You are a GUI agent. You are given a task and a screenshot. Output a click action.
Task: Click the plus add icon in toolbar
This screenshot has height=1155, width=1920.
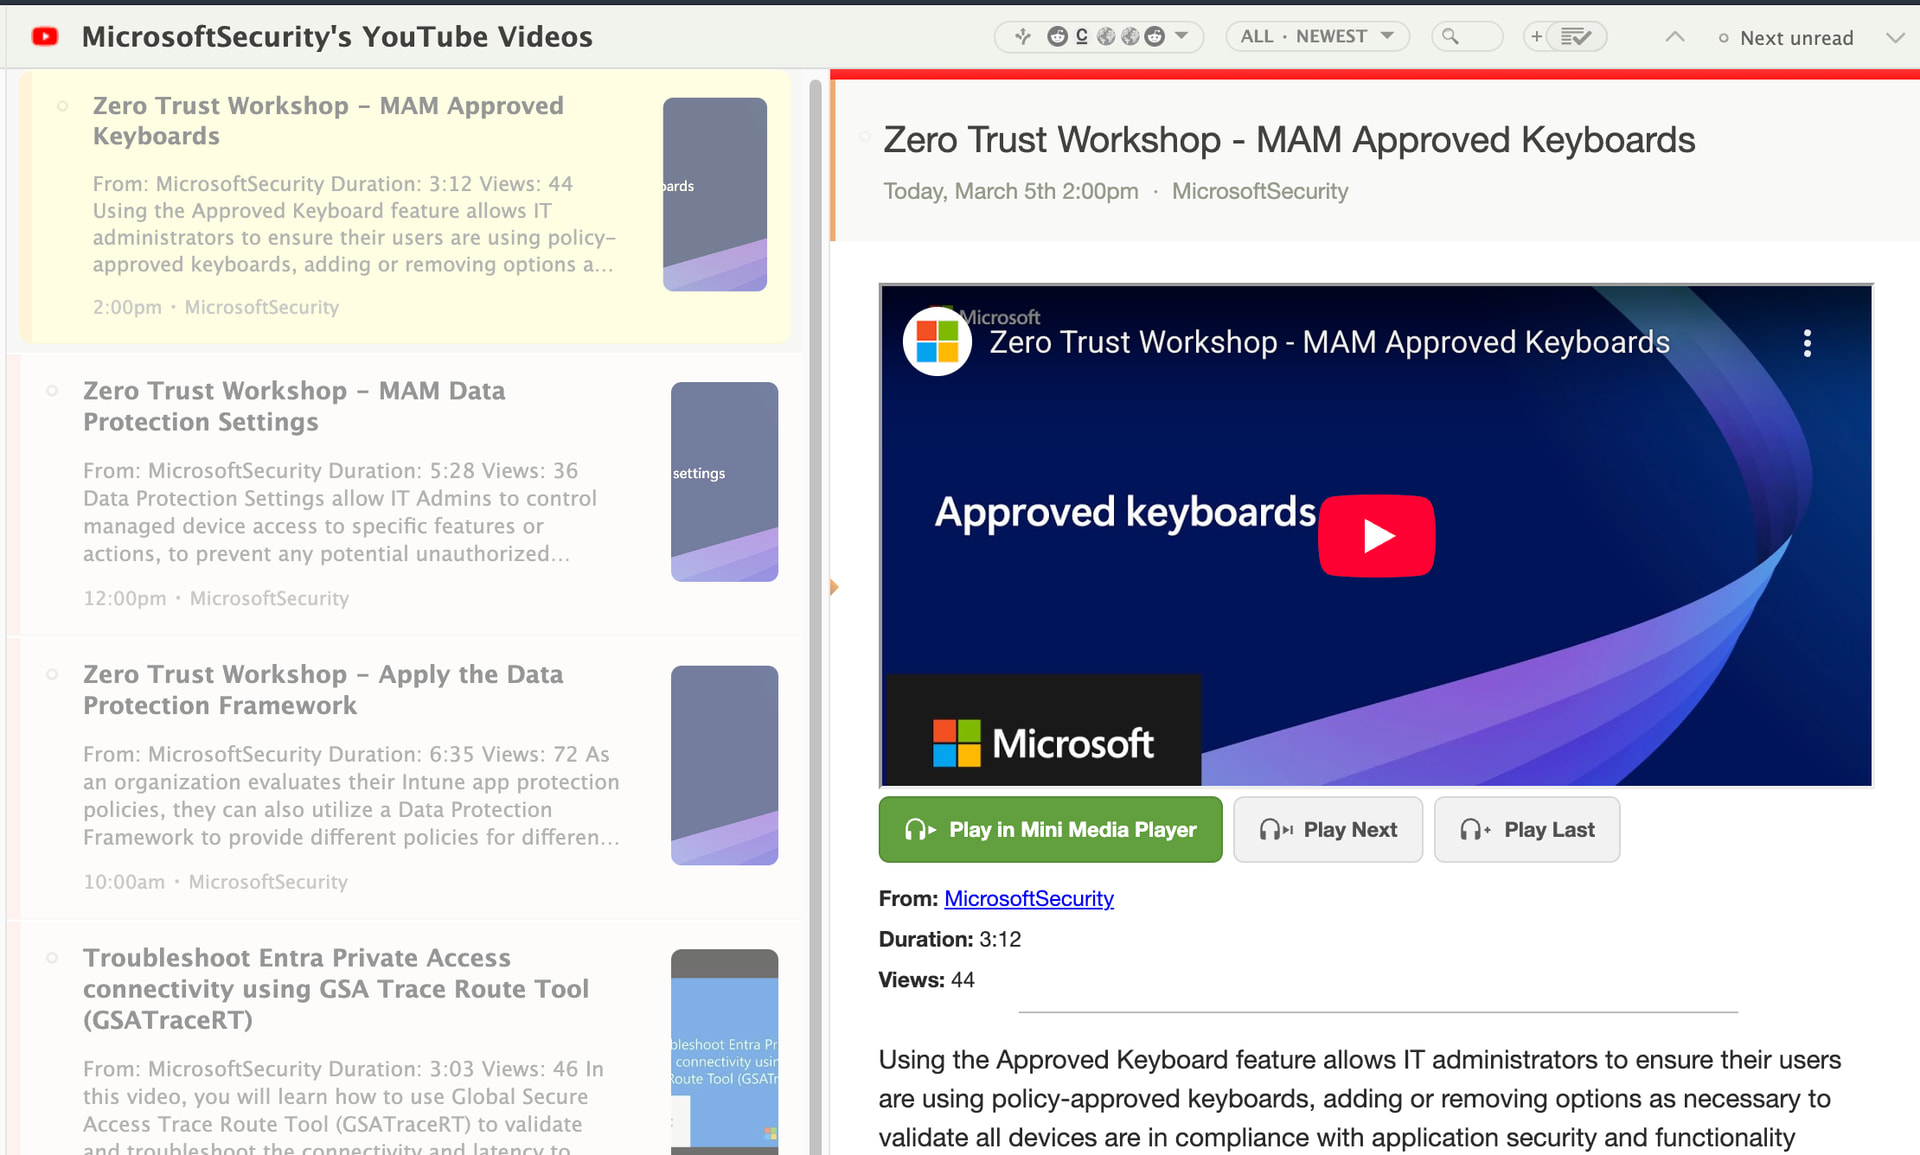click(x=1536, y=37)
